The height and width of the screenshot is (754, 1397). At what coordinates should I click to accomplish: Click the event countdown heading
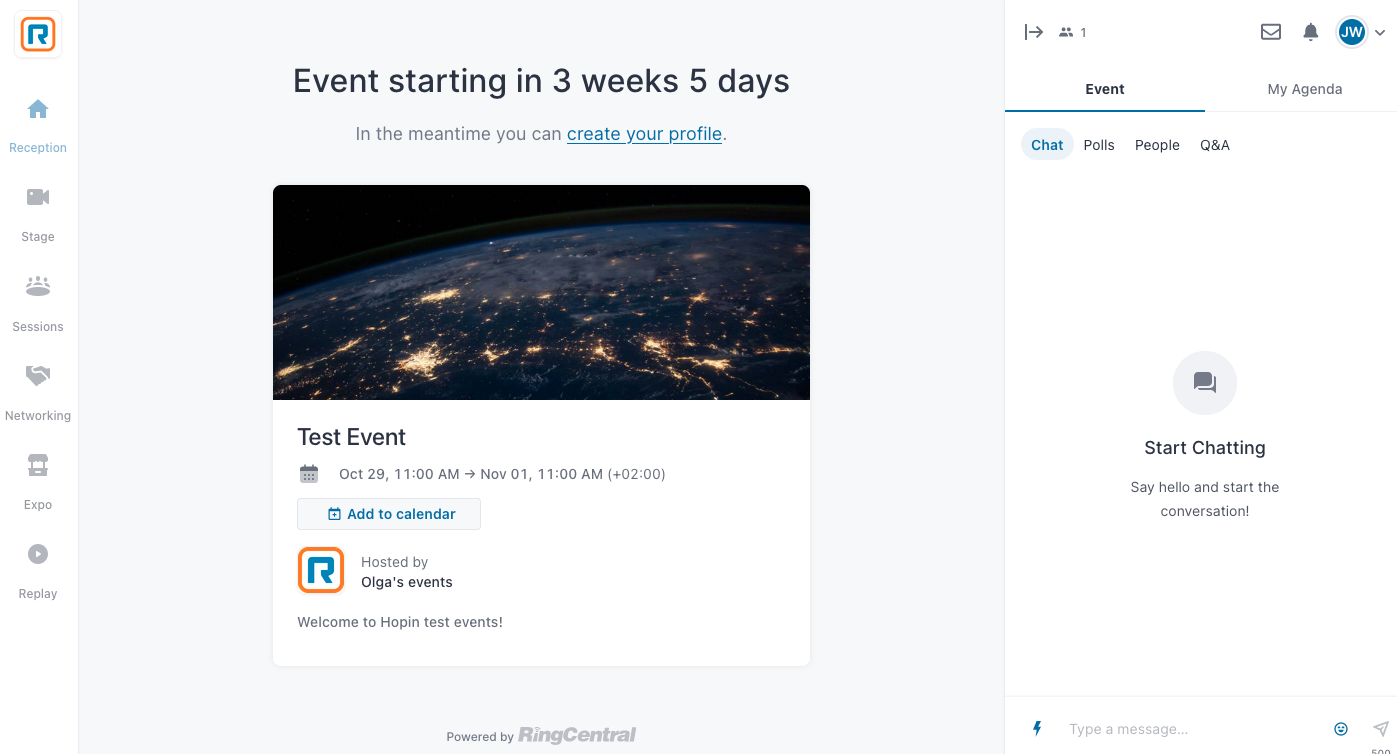click(541, 81)
